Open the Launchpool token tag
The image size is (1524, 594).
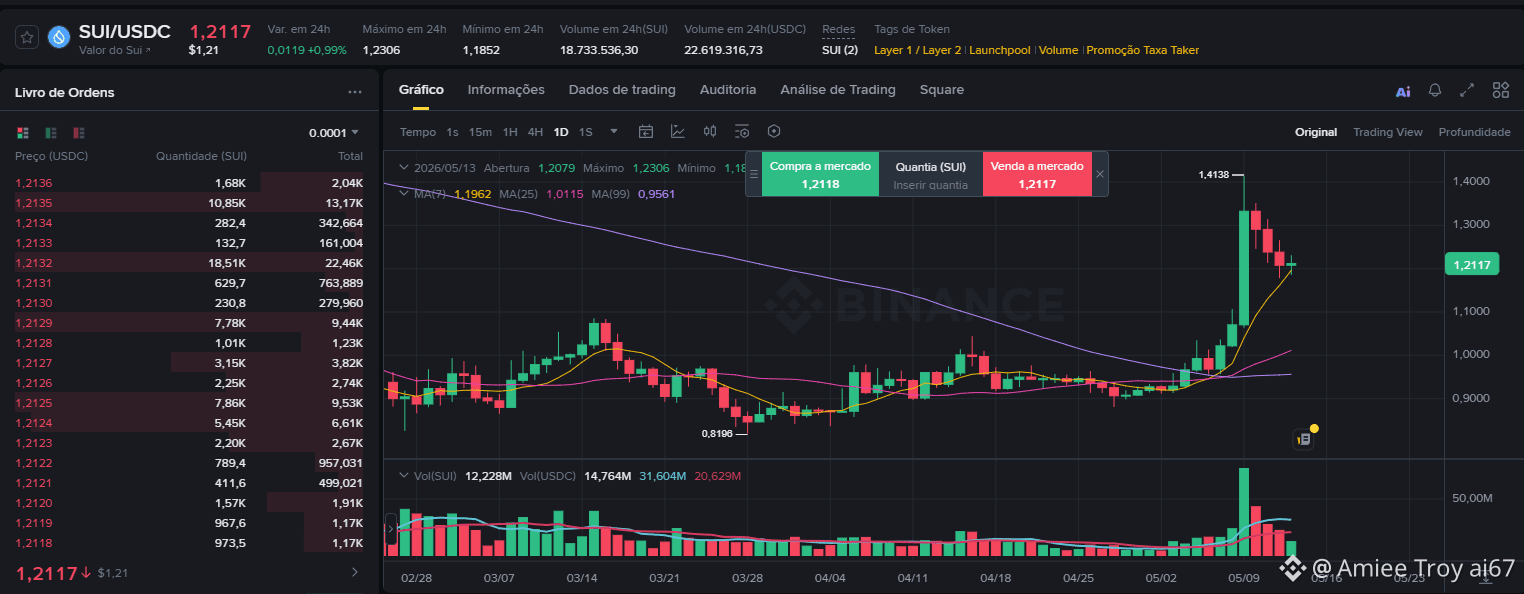[1000, 50]
